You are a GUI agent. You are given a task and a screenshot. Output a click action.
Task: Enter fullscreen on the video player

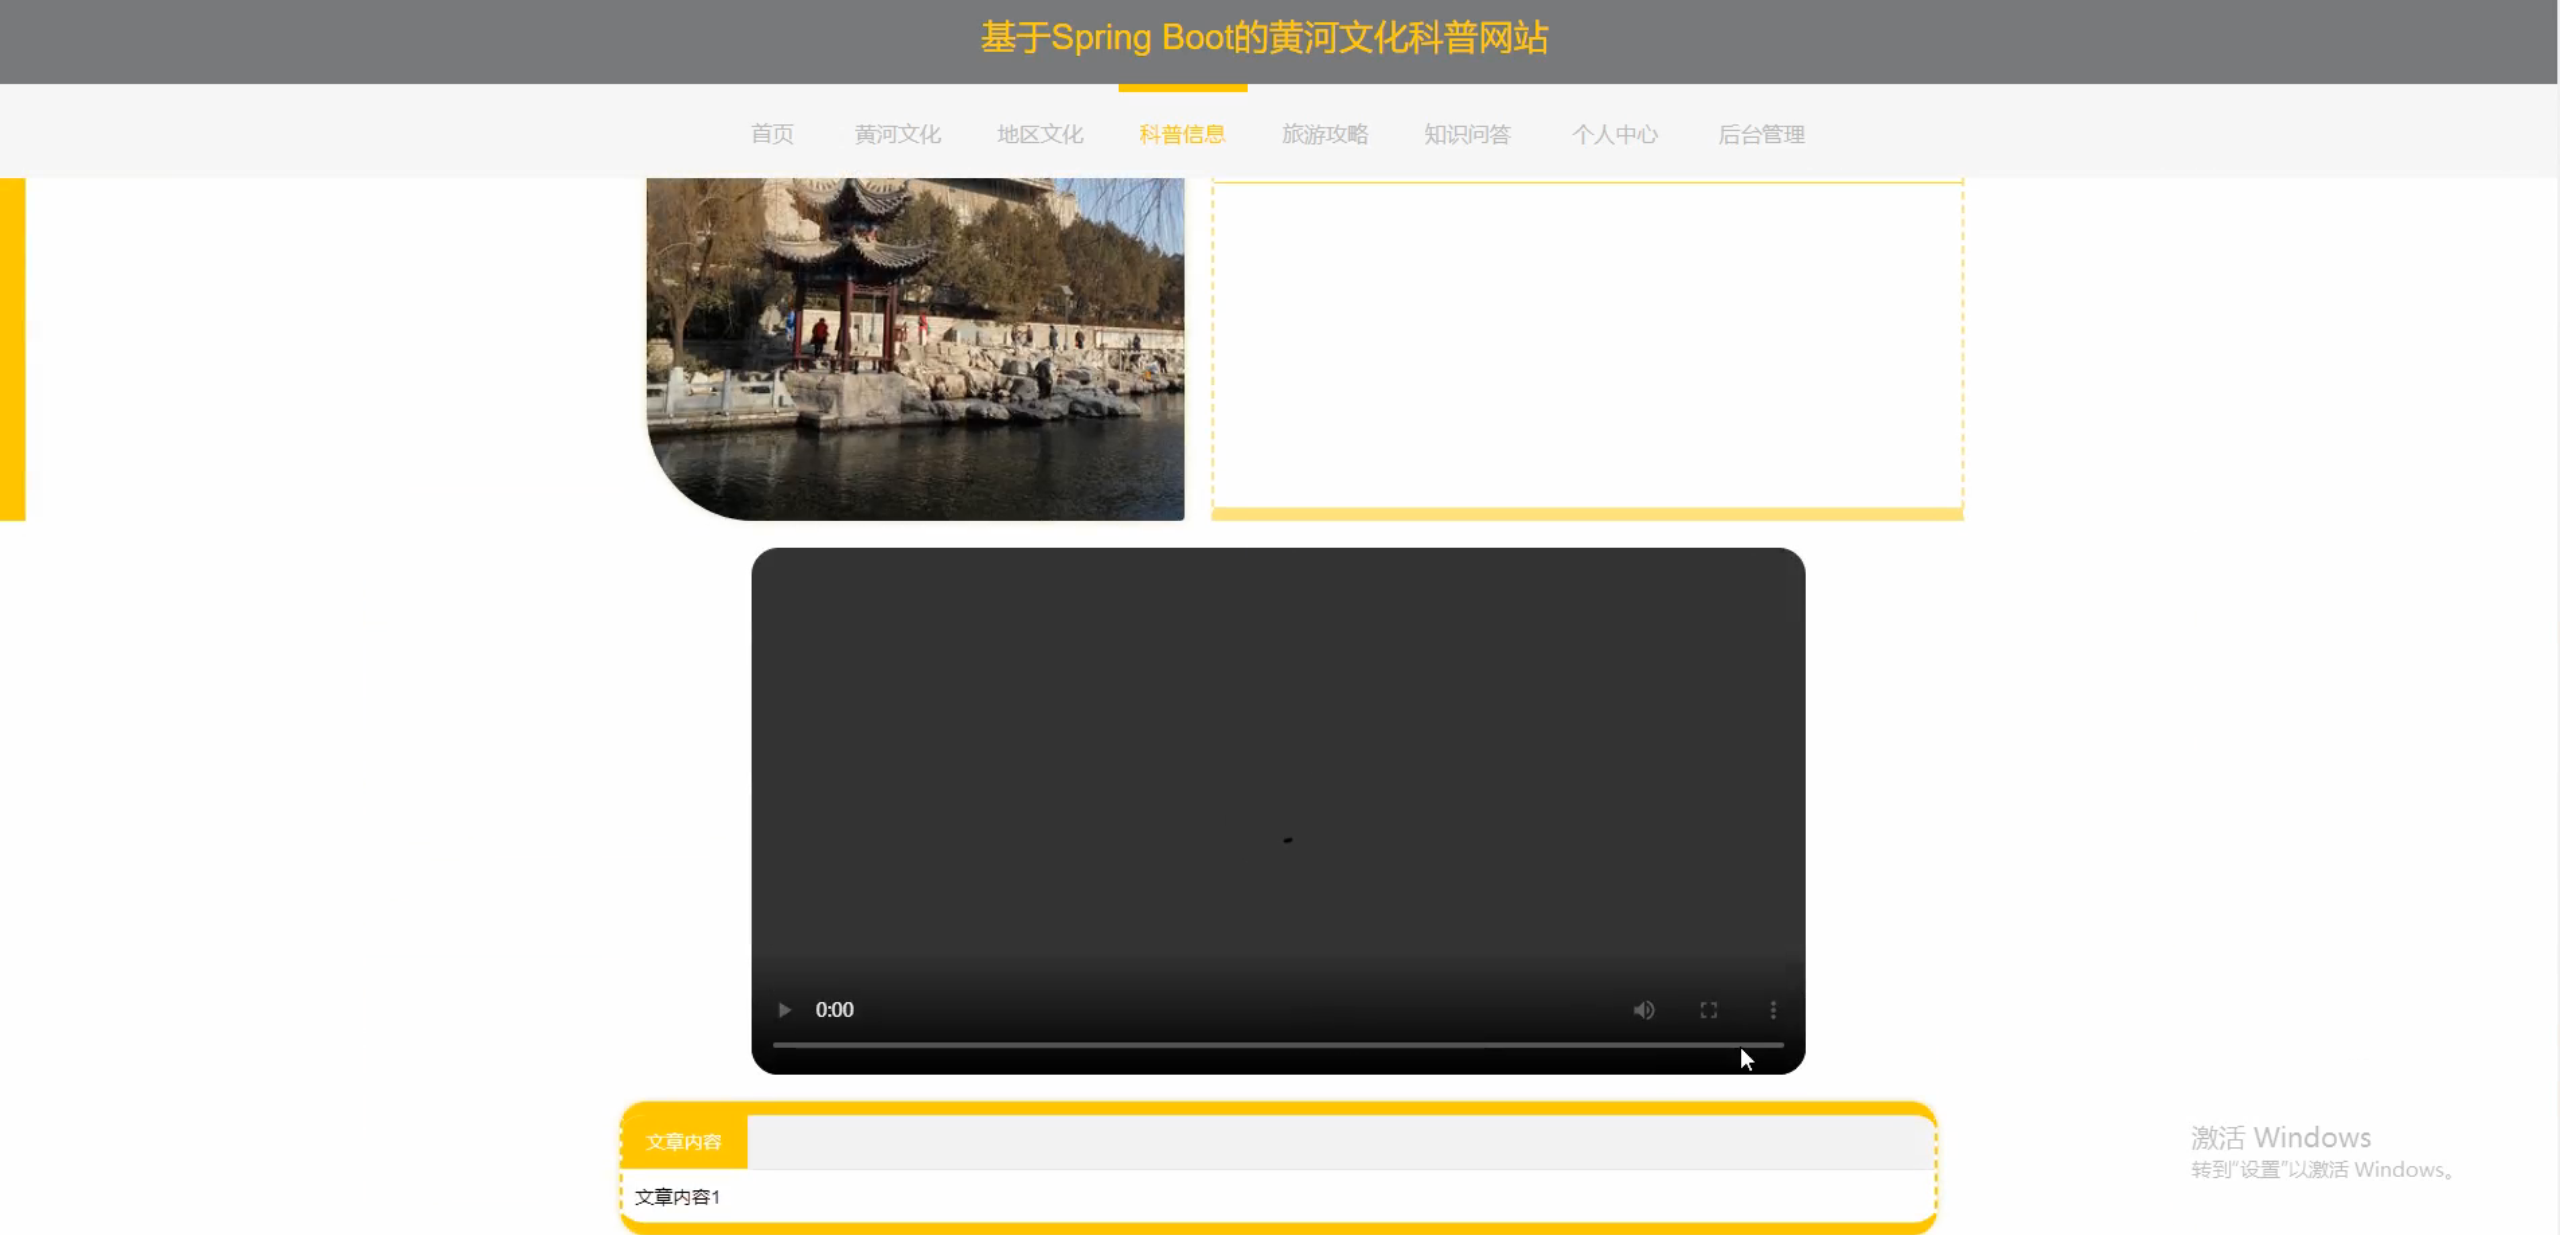click(1708, 1010)
